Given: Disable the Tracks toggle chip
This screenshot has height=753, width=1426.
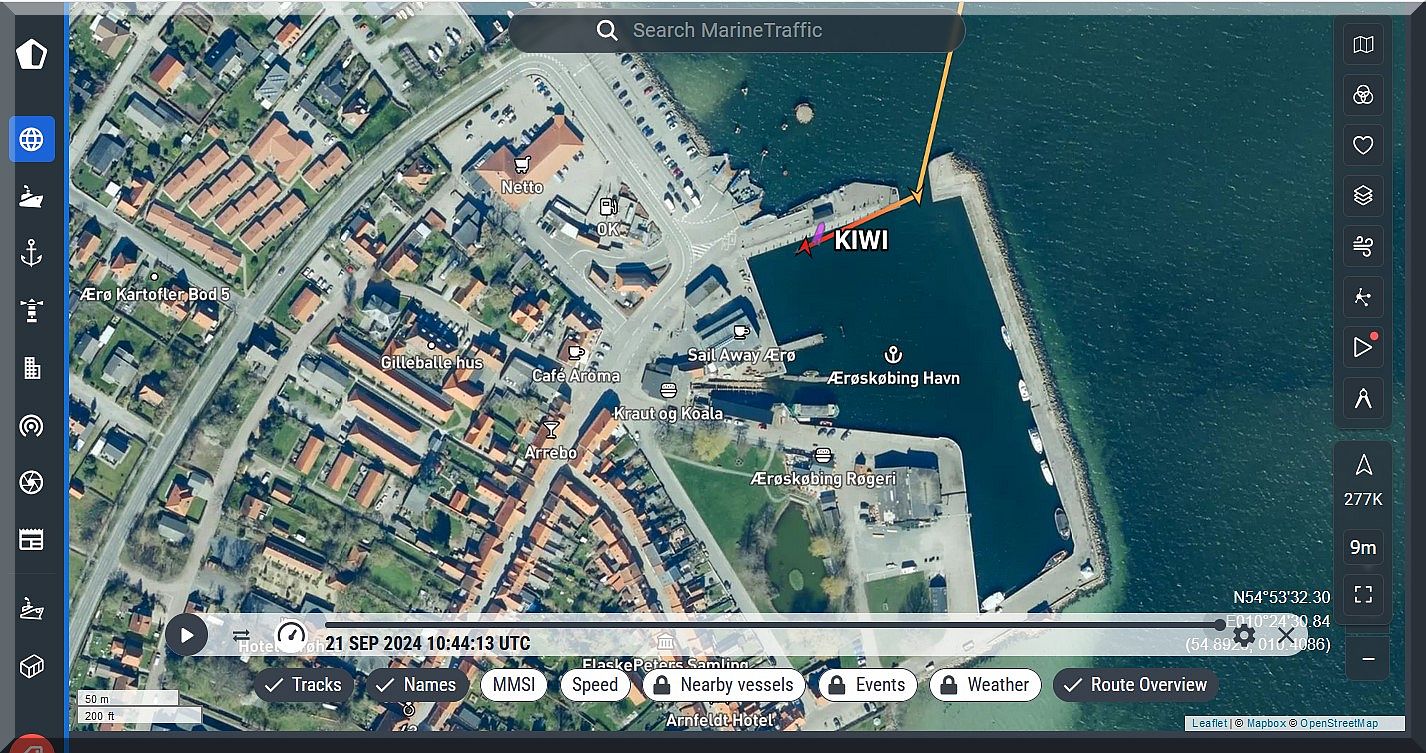Looking at the screenshot, I should (x=304, y=685).
